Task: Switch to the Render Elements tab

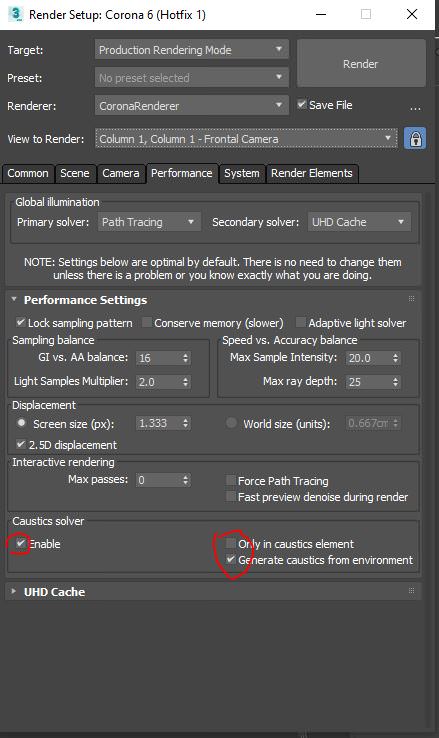Action: [311, 173]
